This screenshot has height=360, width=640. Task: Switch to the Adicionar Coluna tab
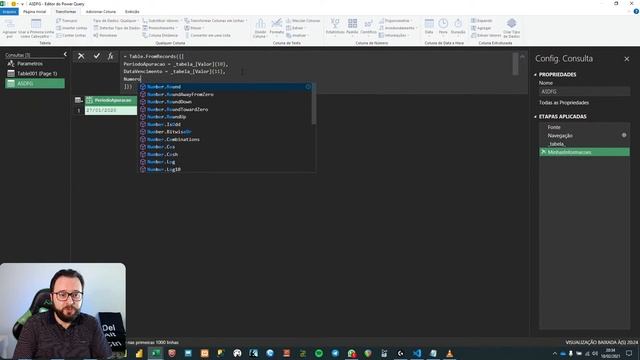tap(101, 12)
